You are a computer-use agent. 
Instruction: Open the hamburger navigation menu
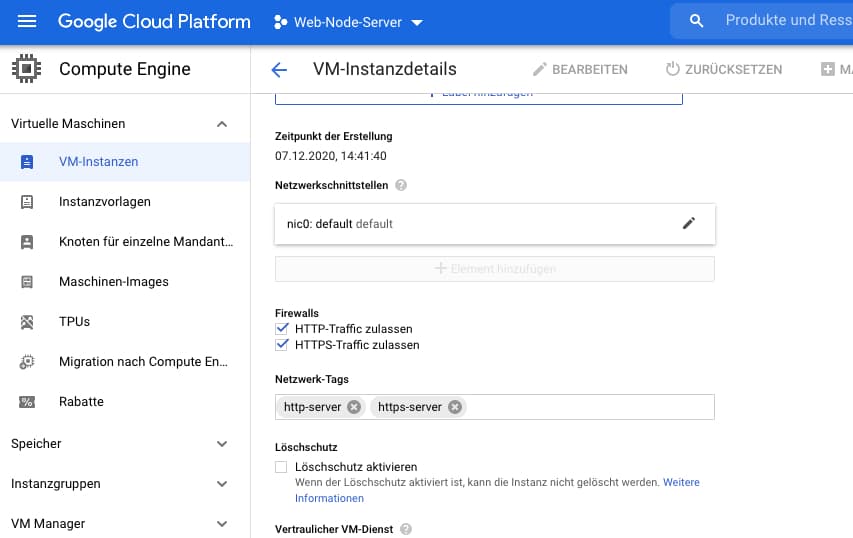click(x=27, y=21)
